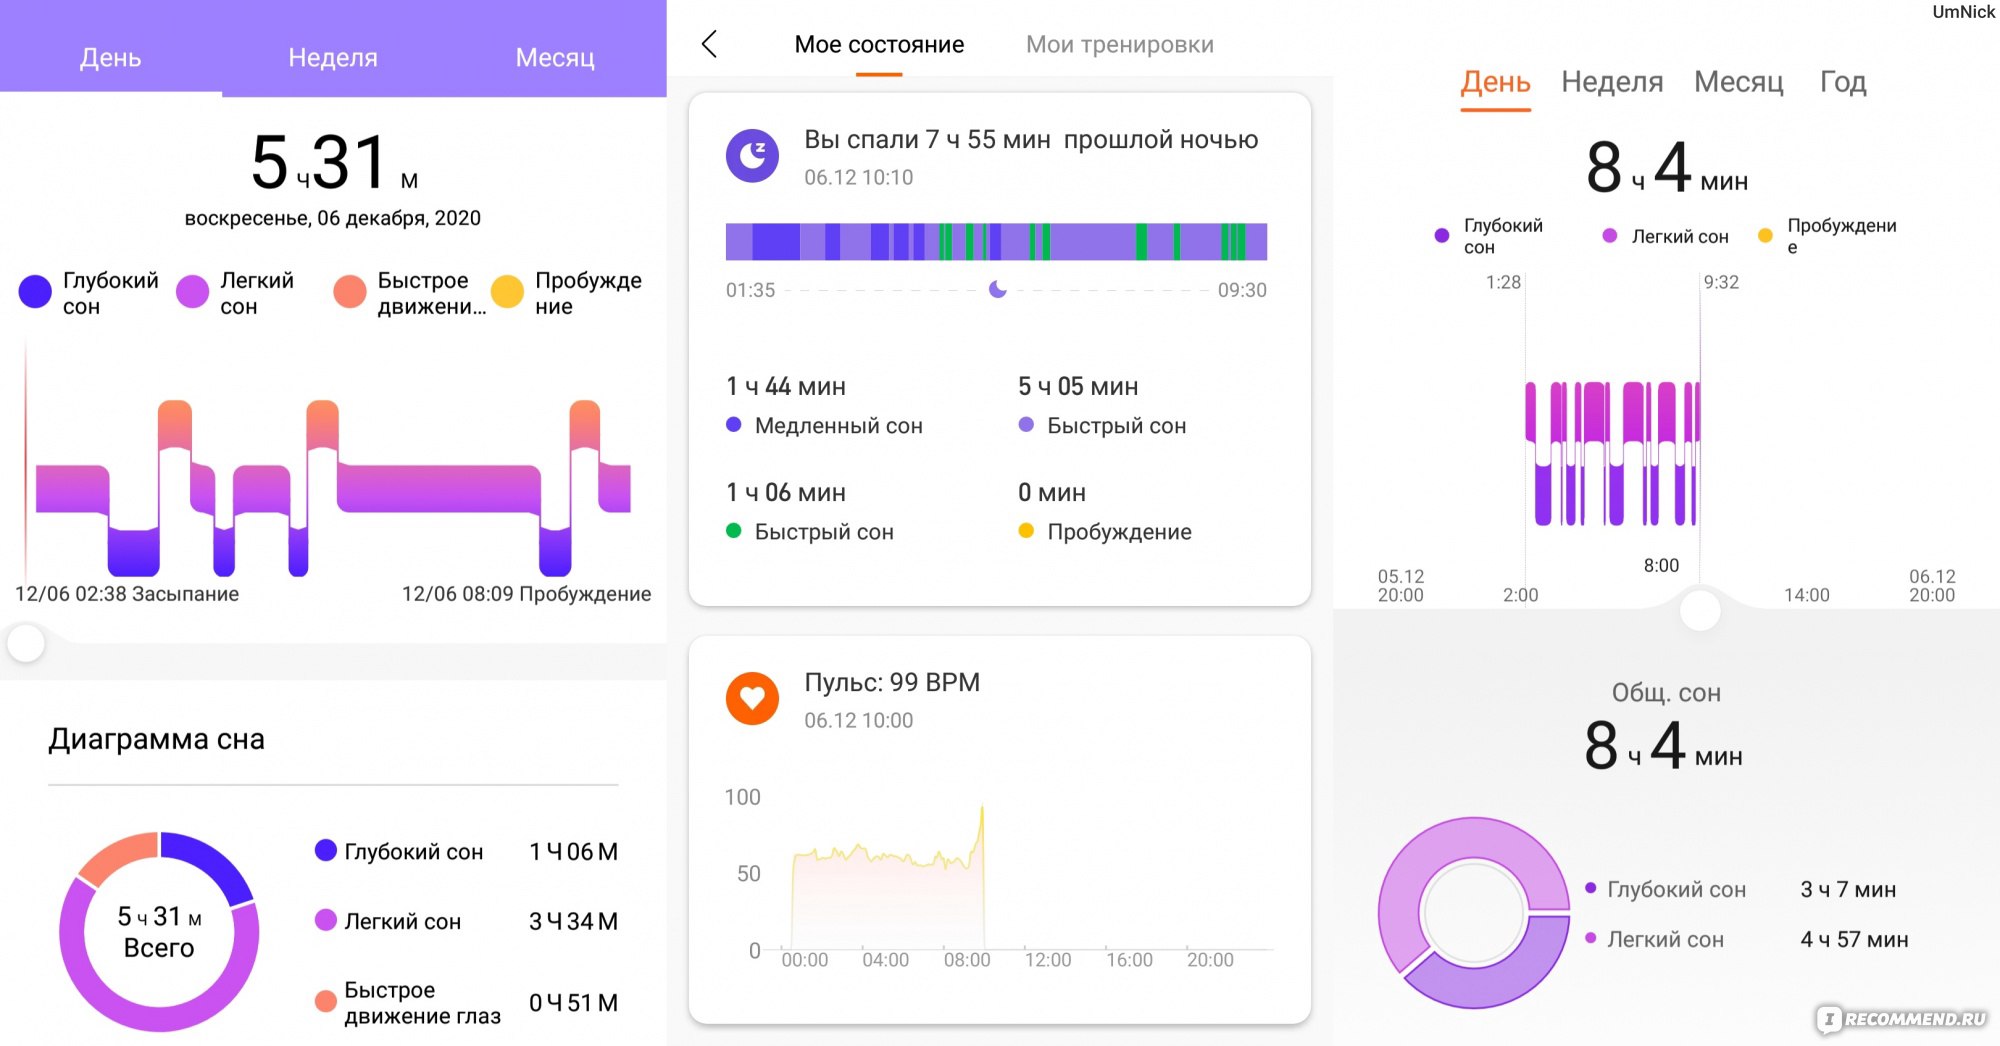Click the UmNick username label
Image resolution: width=2000 pixels, height=1046 pixels.
[1963, 12]
